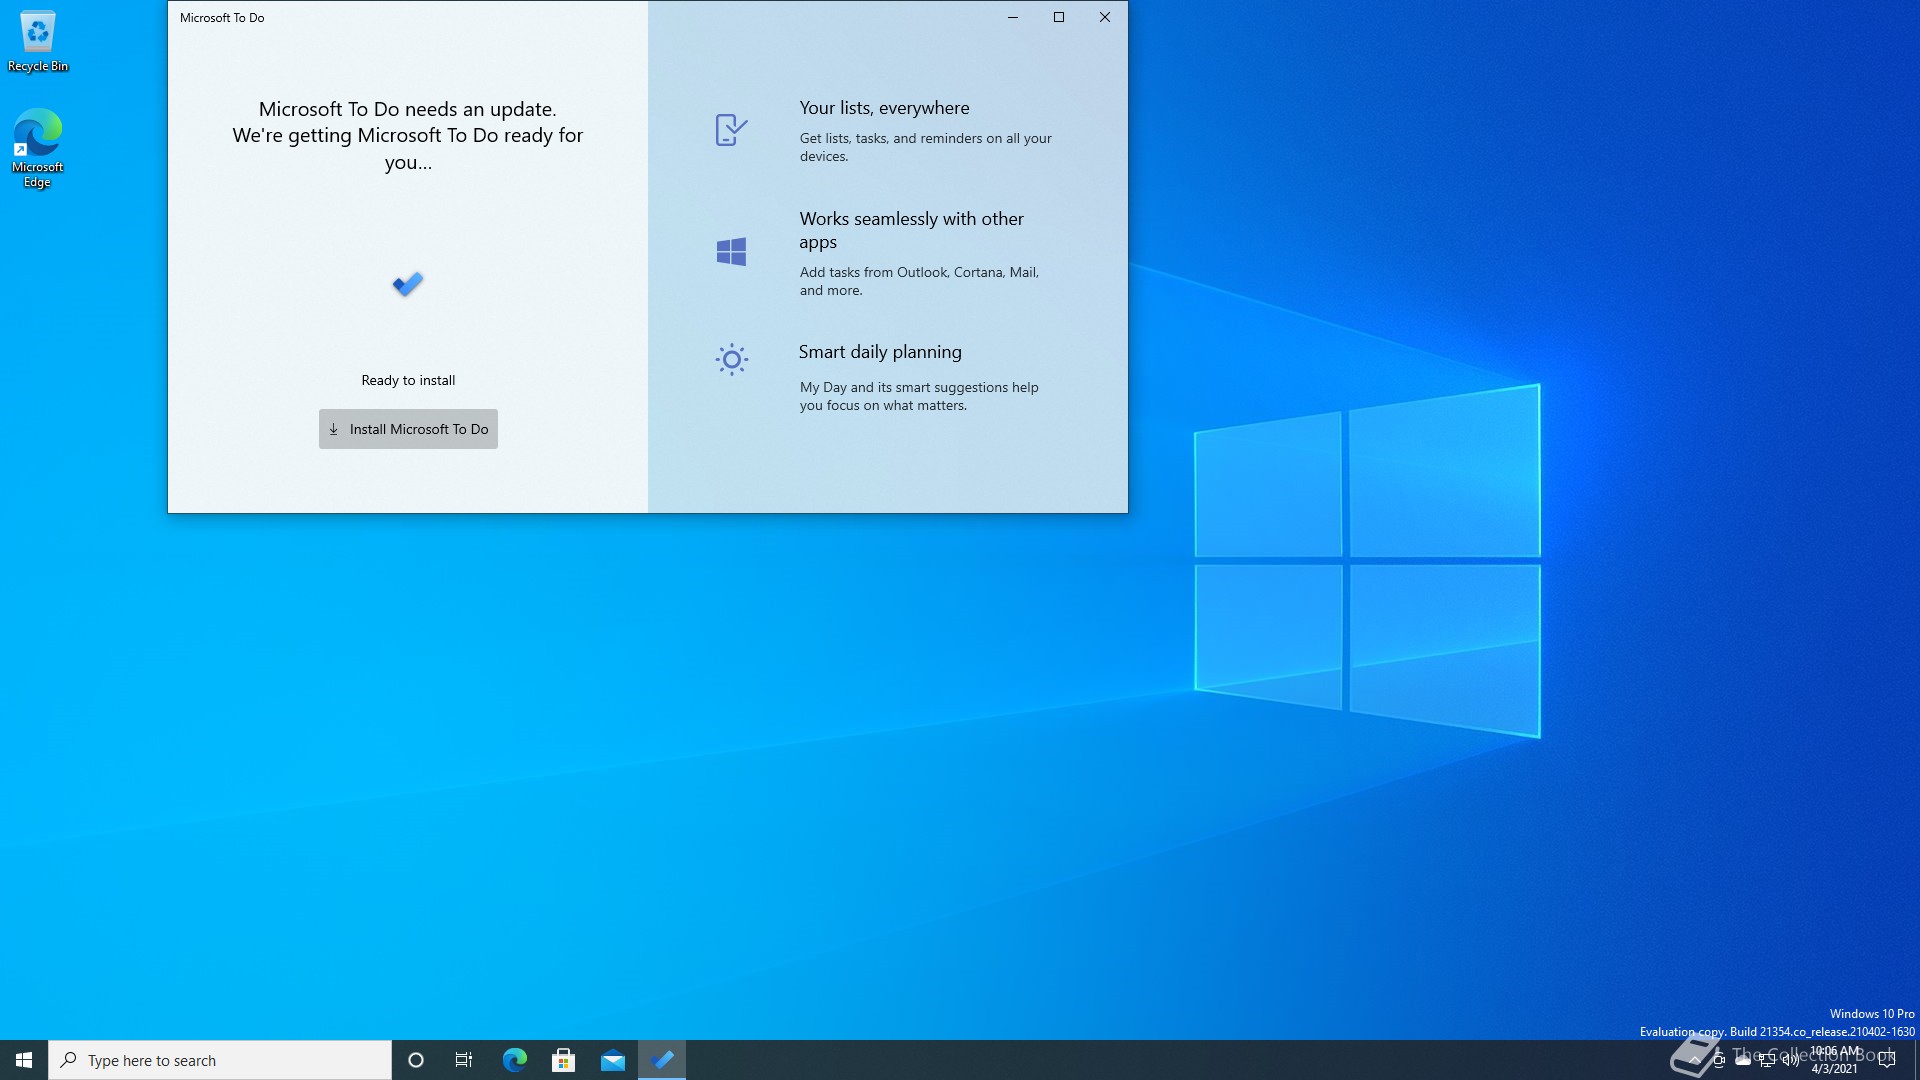Screen dimensions: 1920x1080
Task: Minimize the Microsoft To Do window
Action: coord(1013,17)
